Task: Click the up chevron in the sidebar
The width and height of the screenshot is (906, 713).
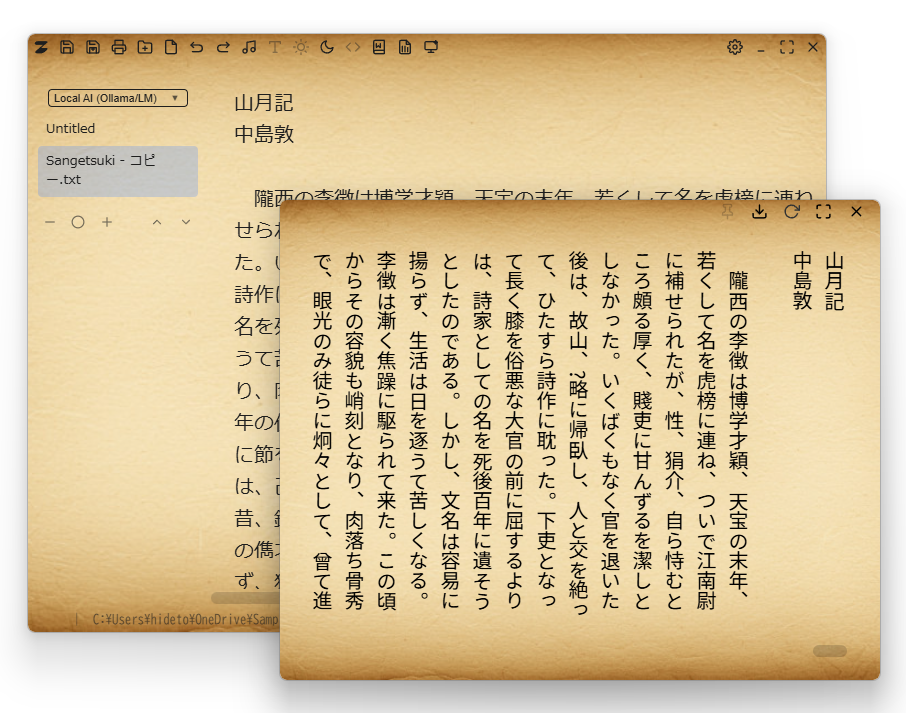Action: [157, 222]
